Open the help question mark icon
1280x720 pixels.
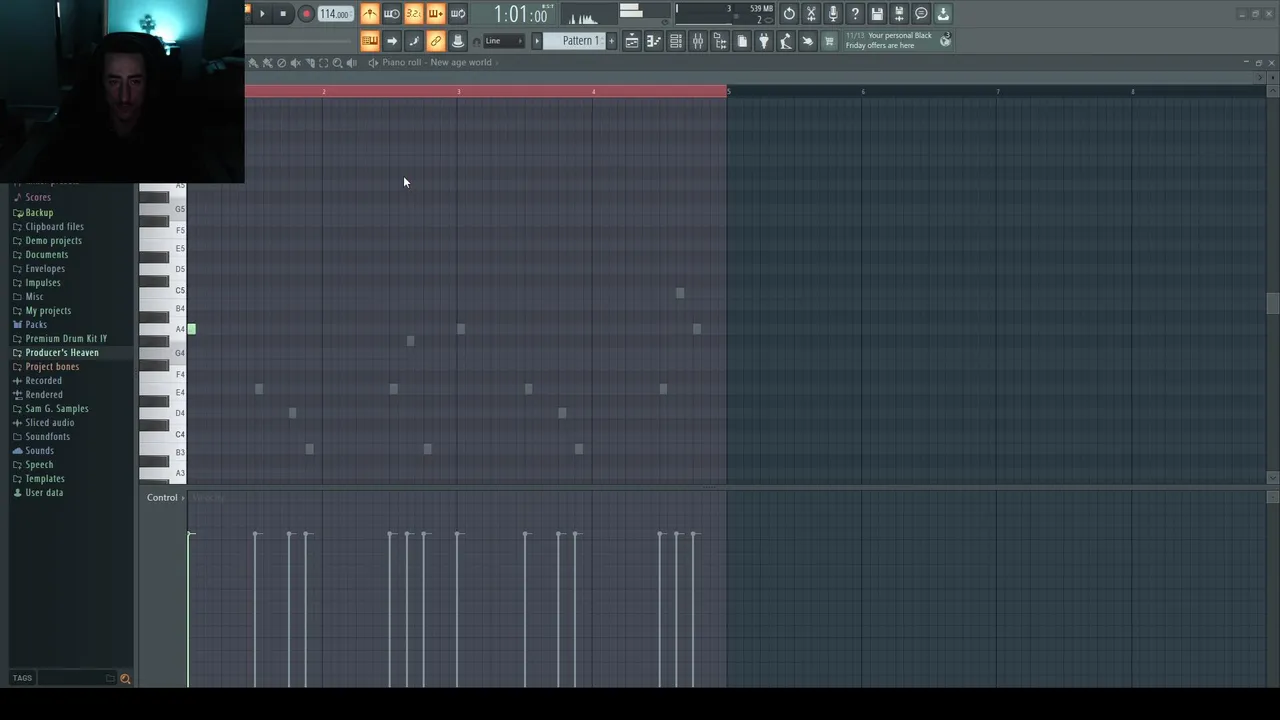855,14
